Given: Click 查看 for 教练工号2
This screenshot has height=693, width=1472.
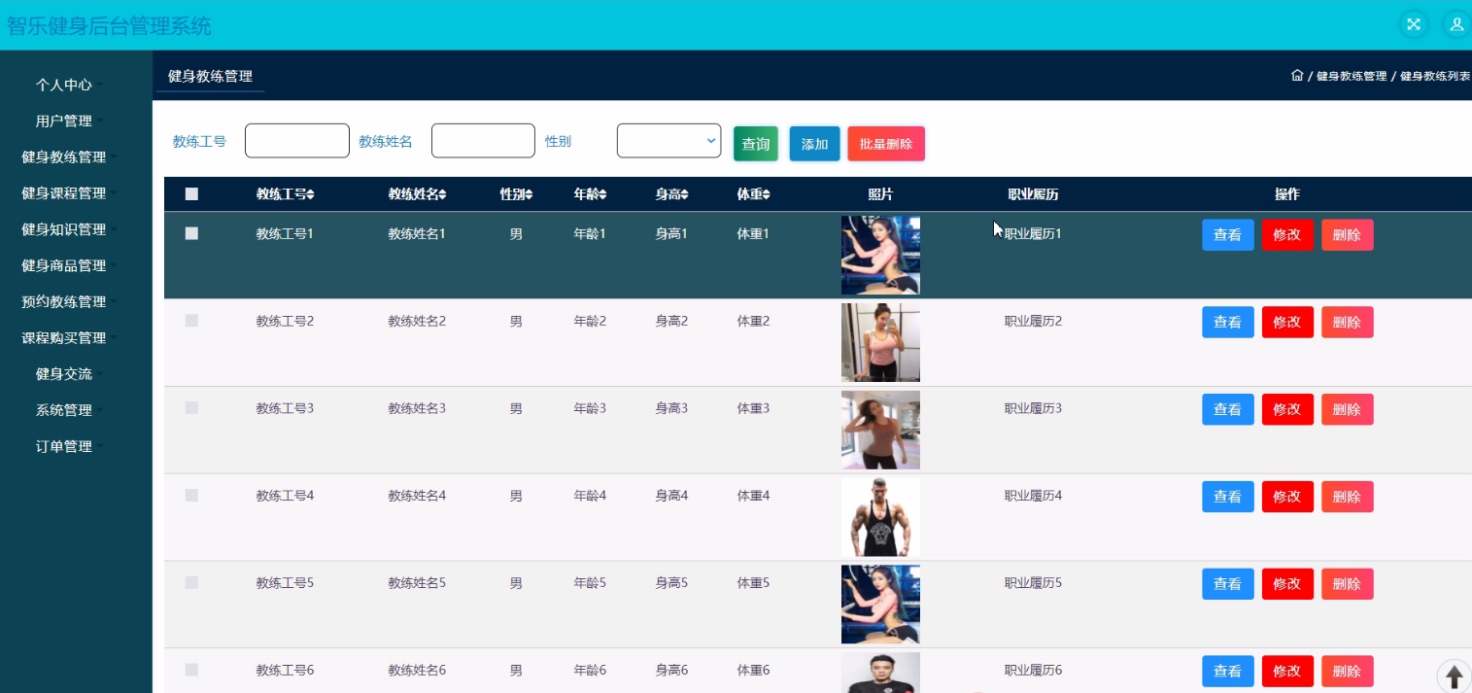Looking at the screenshot, I should (x=1228, y=322).
